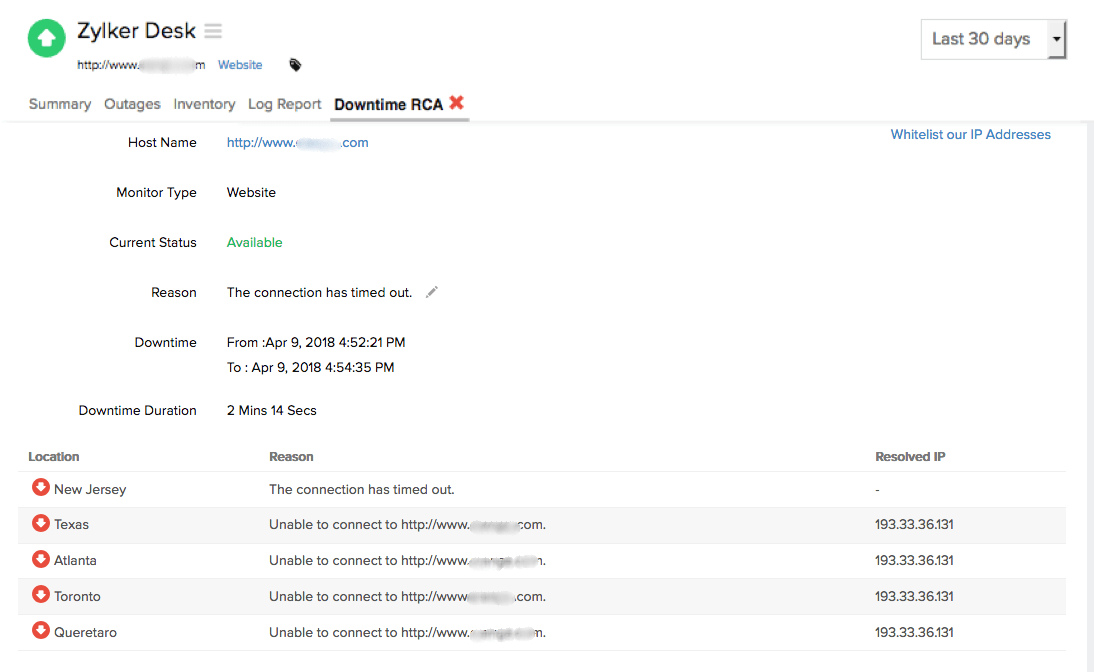Open the hamburger menu beside Zylker Desk
The image size is (1094, 672).
coord(213,31)
